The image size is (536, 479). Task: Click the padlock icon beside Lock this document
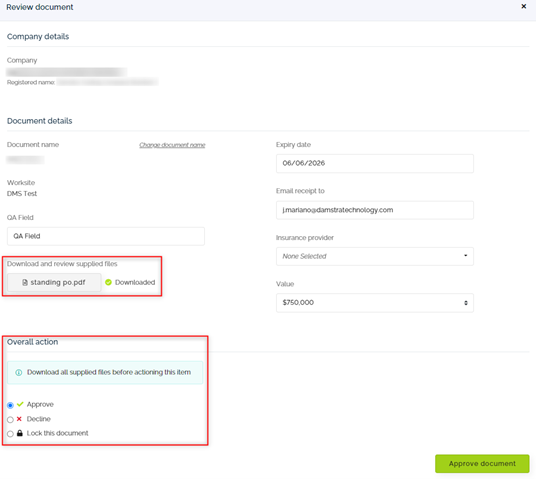coord(20,433)
